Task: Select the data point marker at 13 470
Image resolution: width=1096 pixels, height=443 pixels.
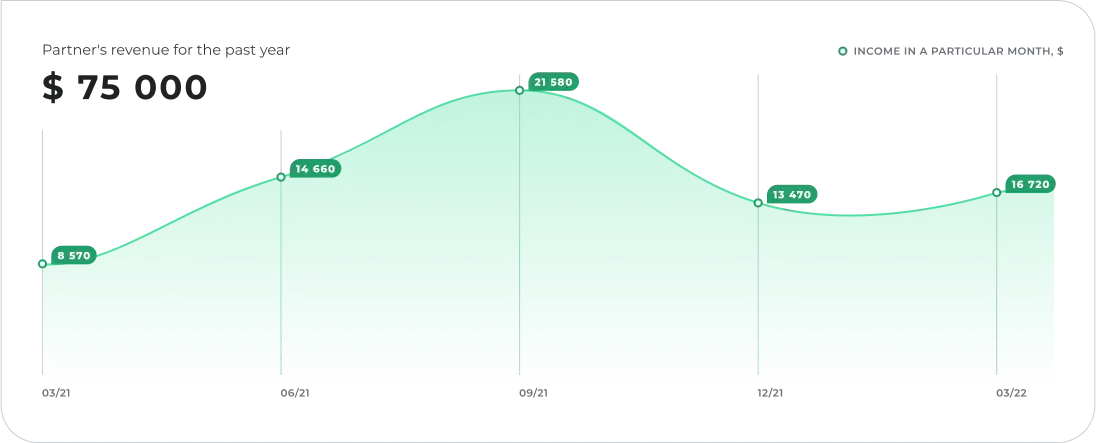Action: coord(758,203)
